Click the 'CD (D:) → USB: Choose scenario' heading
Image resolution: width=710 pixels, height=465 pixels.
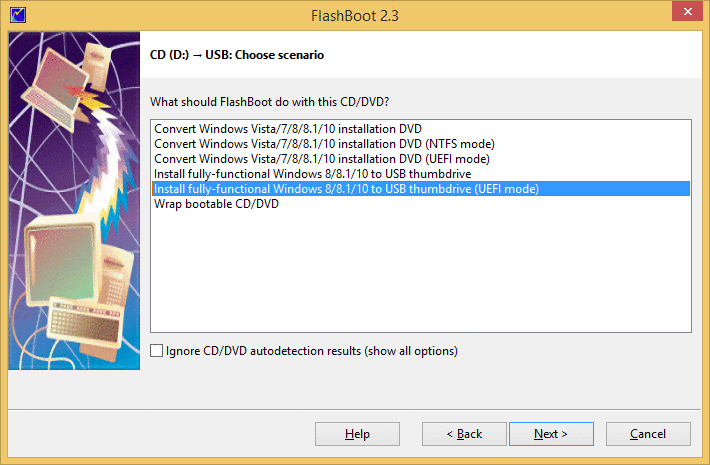[237, 55]
